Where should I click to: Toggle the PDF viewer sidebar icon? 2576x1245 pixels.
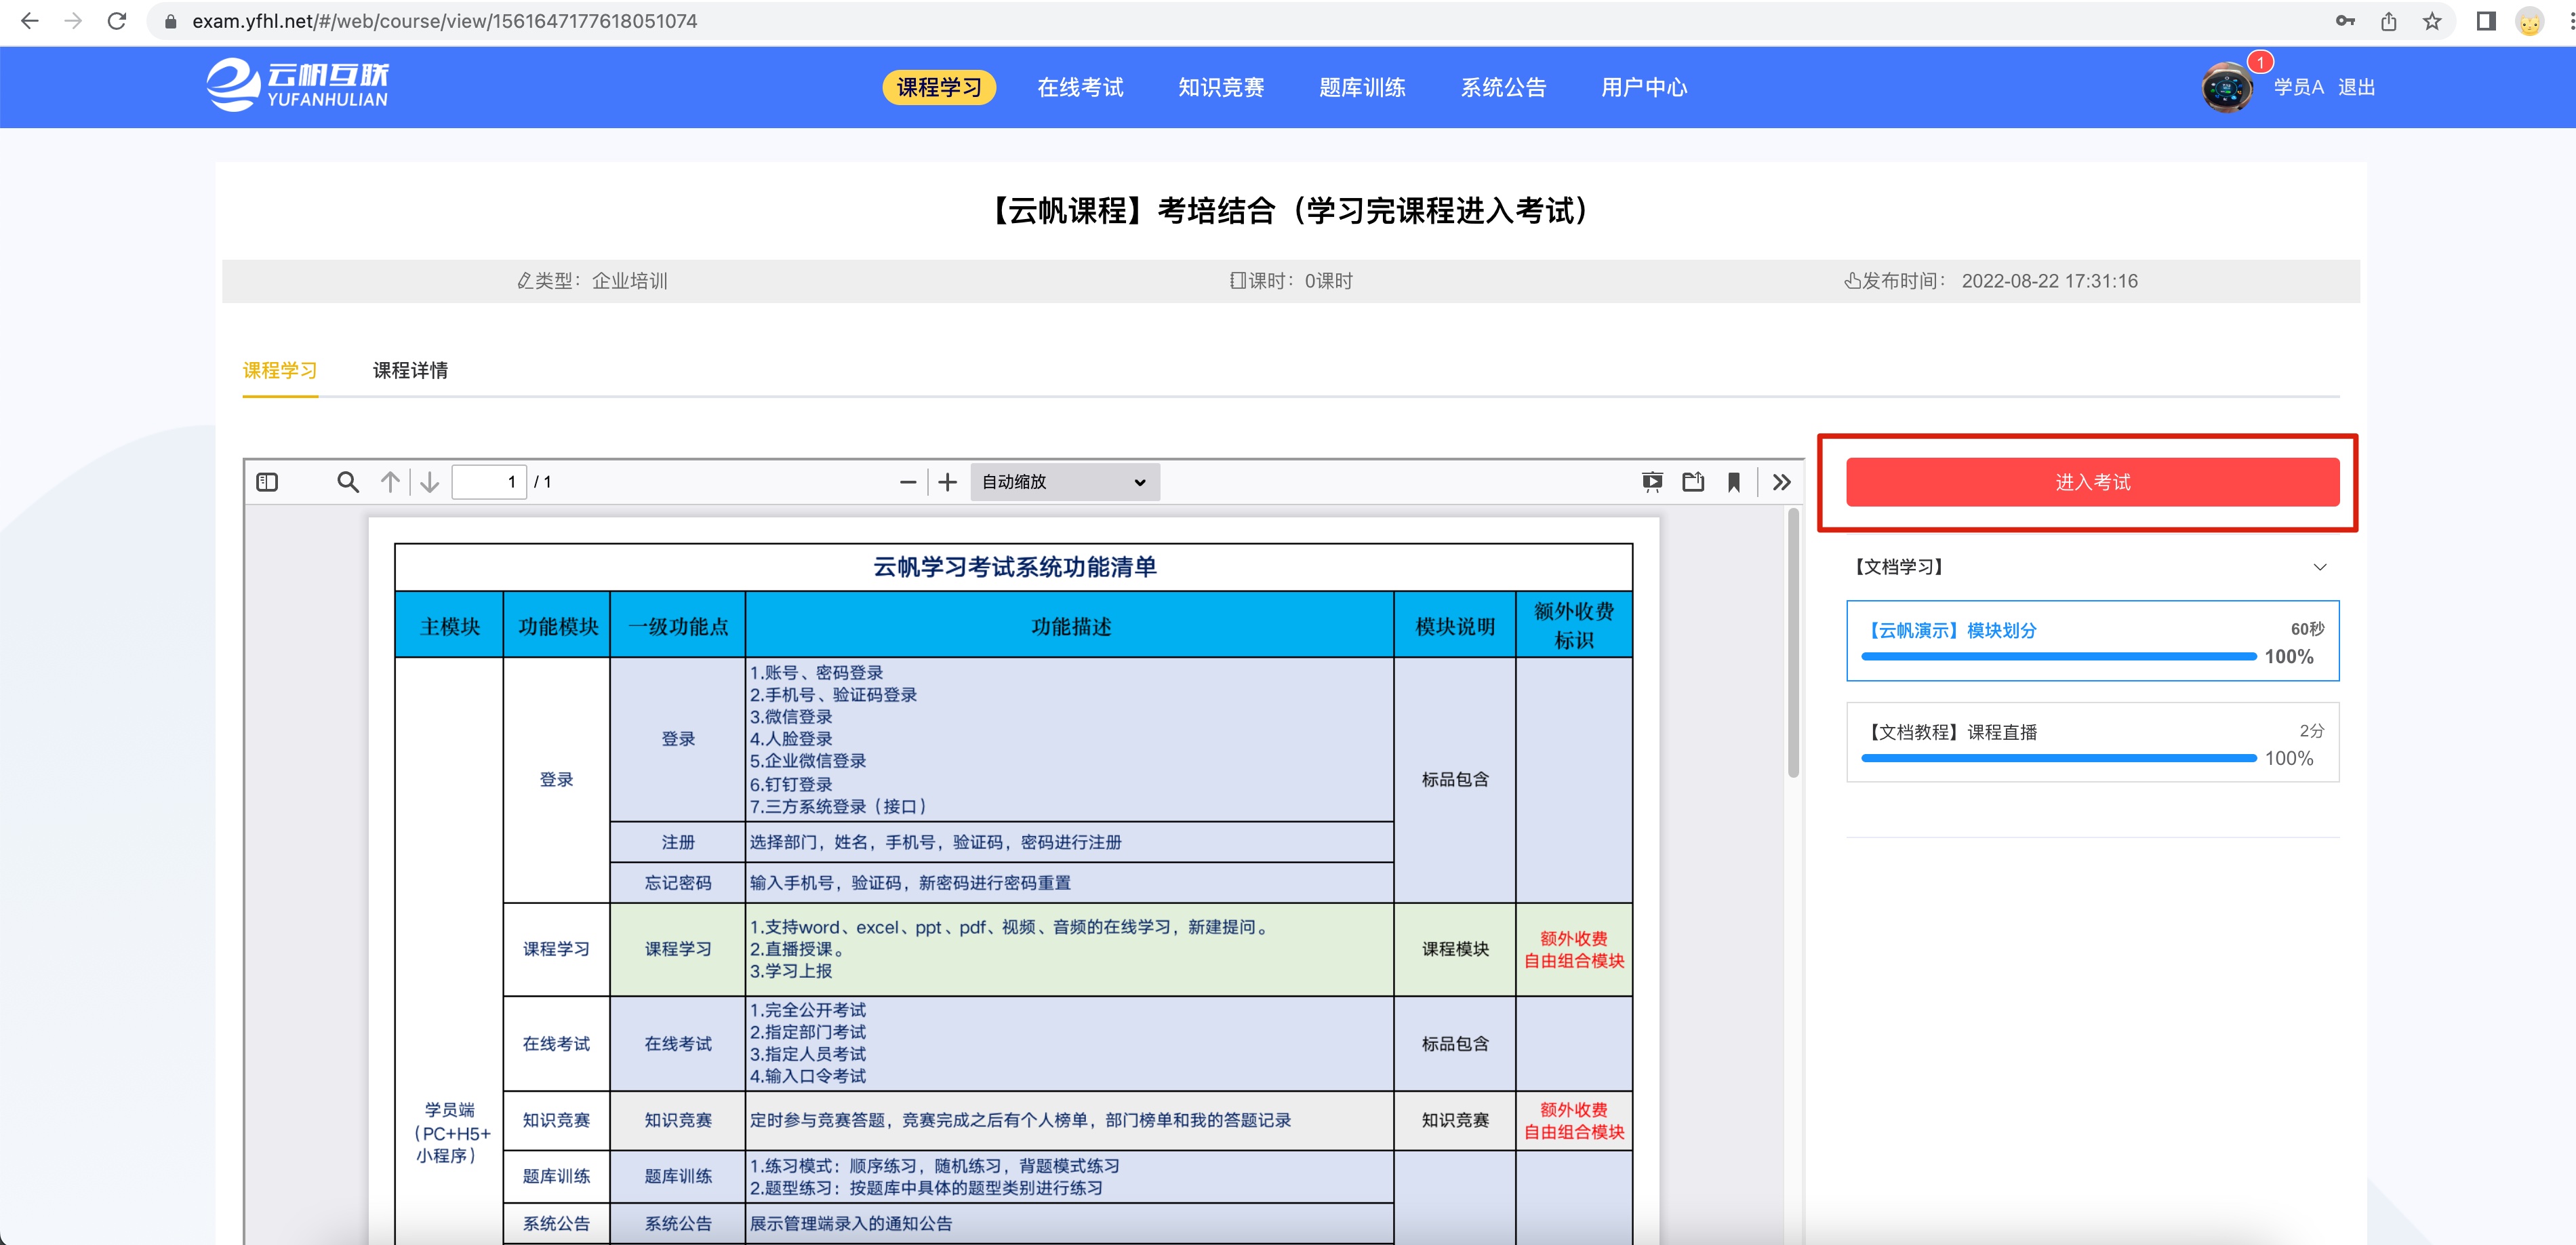click(267, 482)
